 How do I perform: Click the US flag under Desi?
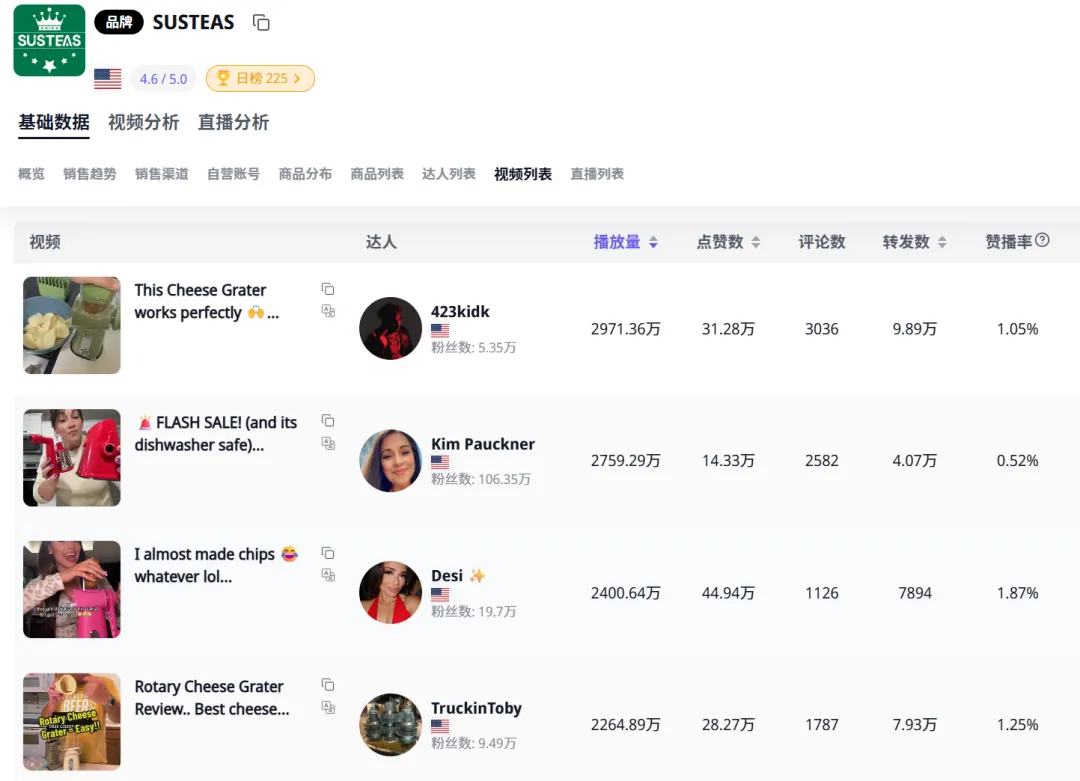440,594
